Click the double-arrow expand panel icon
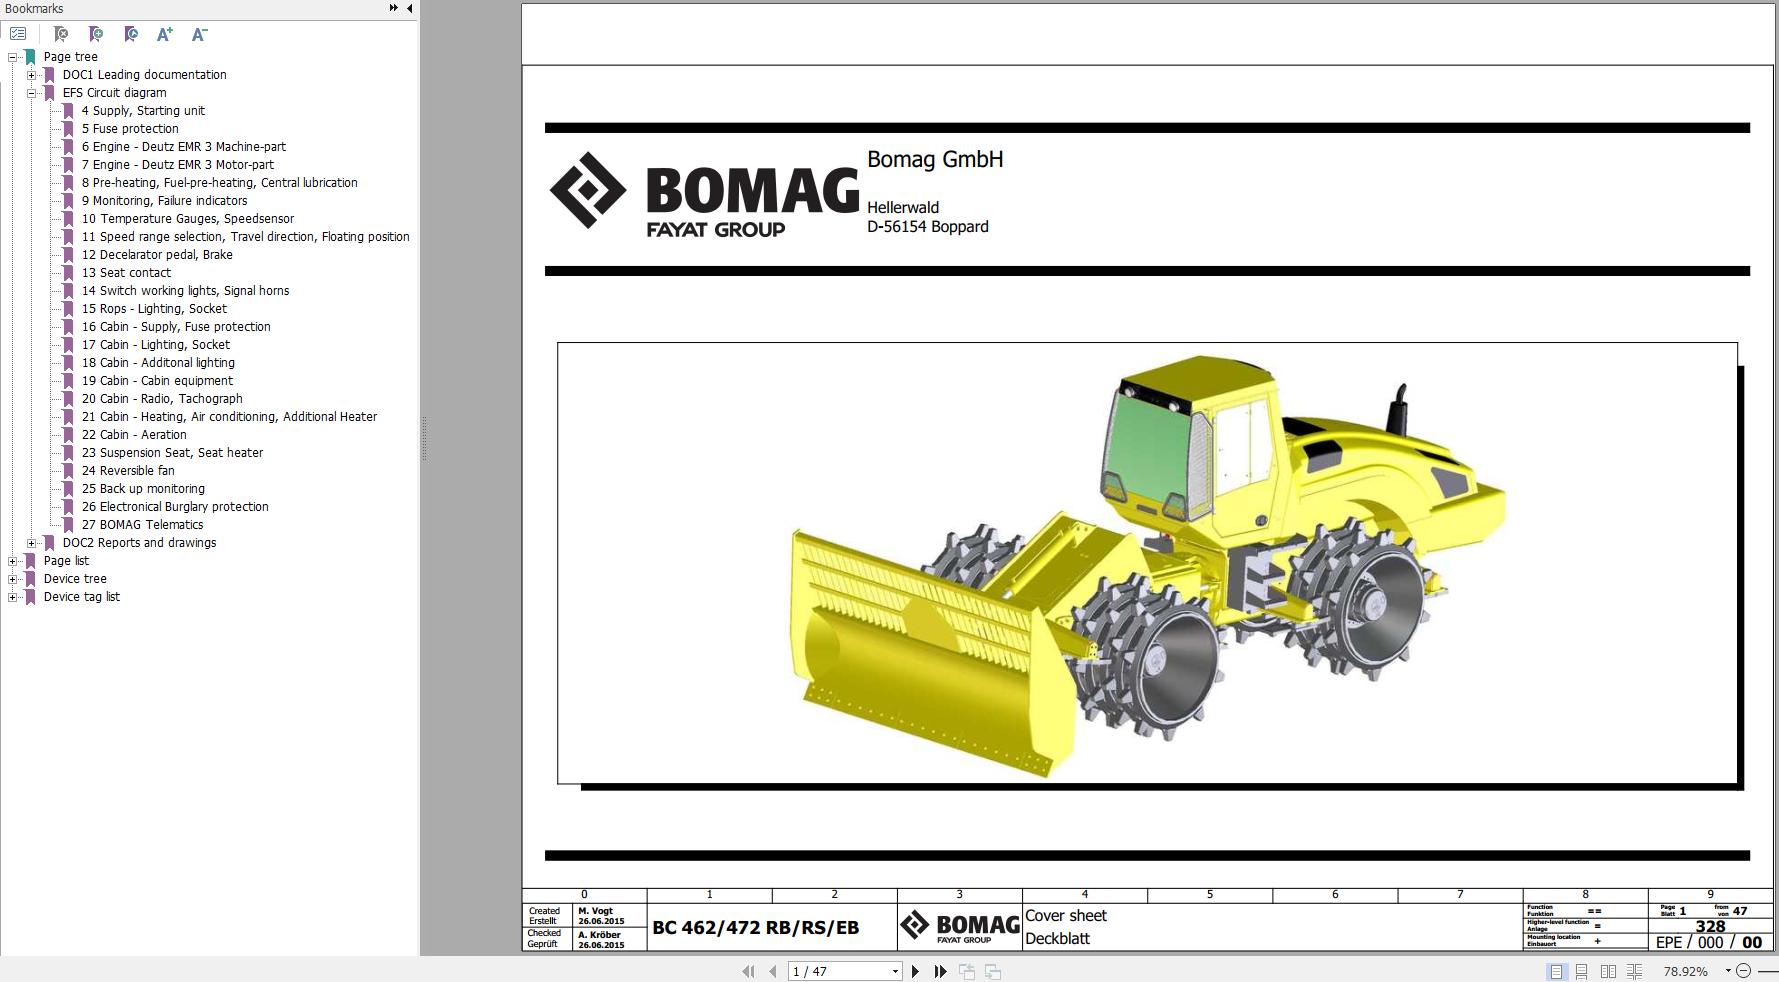 click(394, 8)
